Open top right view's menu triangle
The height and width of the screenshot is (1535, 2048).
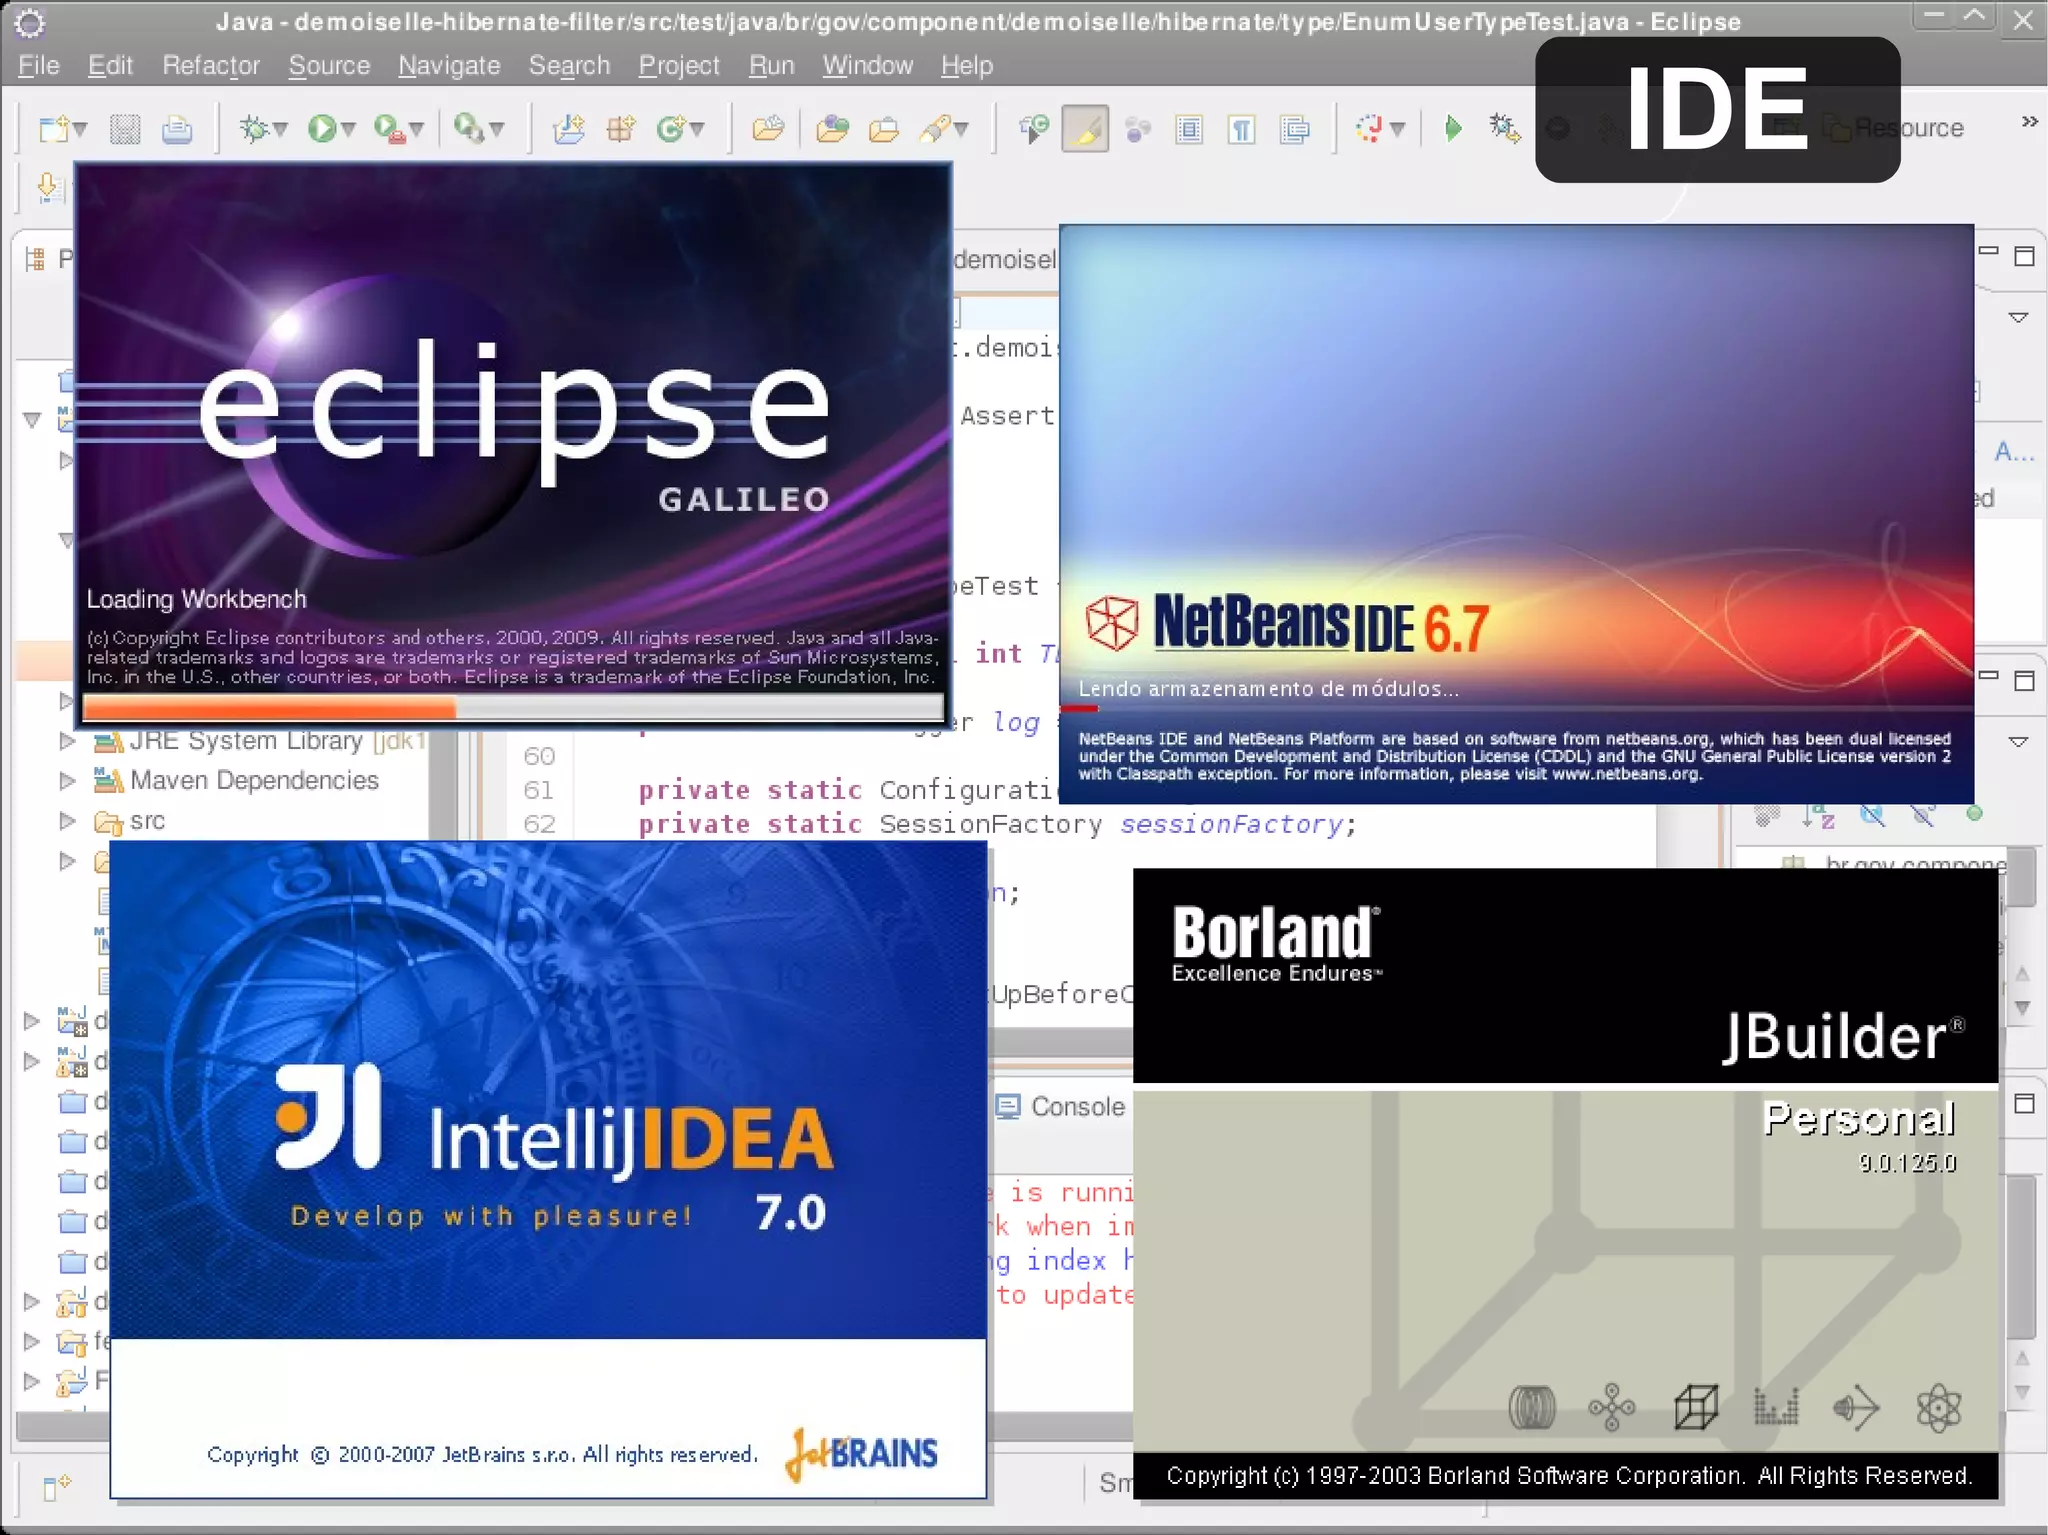(x=2018, y=318)
